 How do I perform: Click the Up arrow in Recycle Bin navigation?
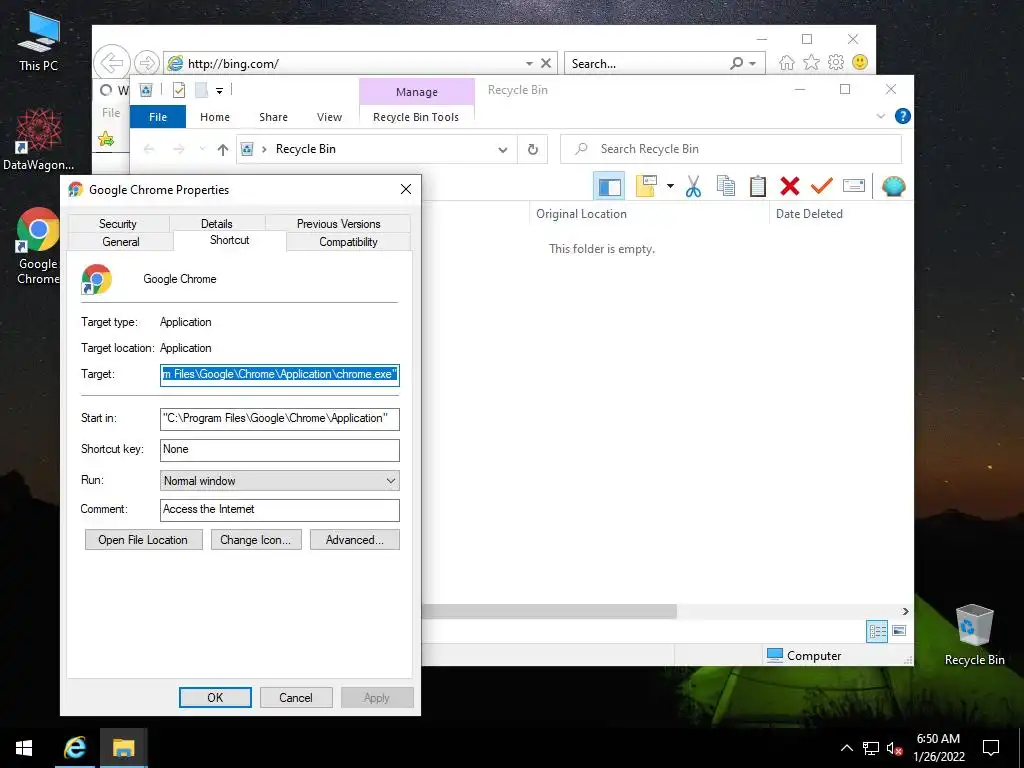(223, 150)
